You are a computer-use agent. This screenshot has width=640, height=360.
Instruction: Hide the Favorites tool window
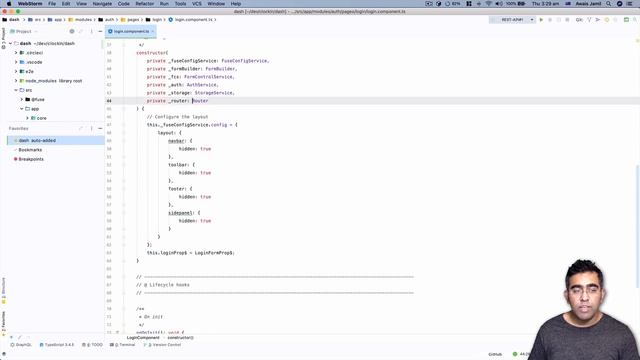(x=100, y=128)
